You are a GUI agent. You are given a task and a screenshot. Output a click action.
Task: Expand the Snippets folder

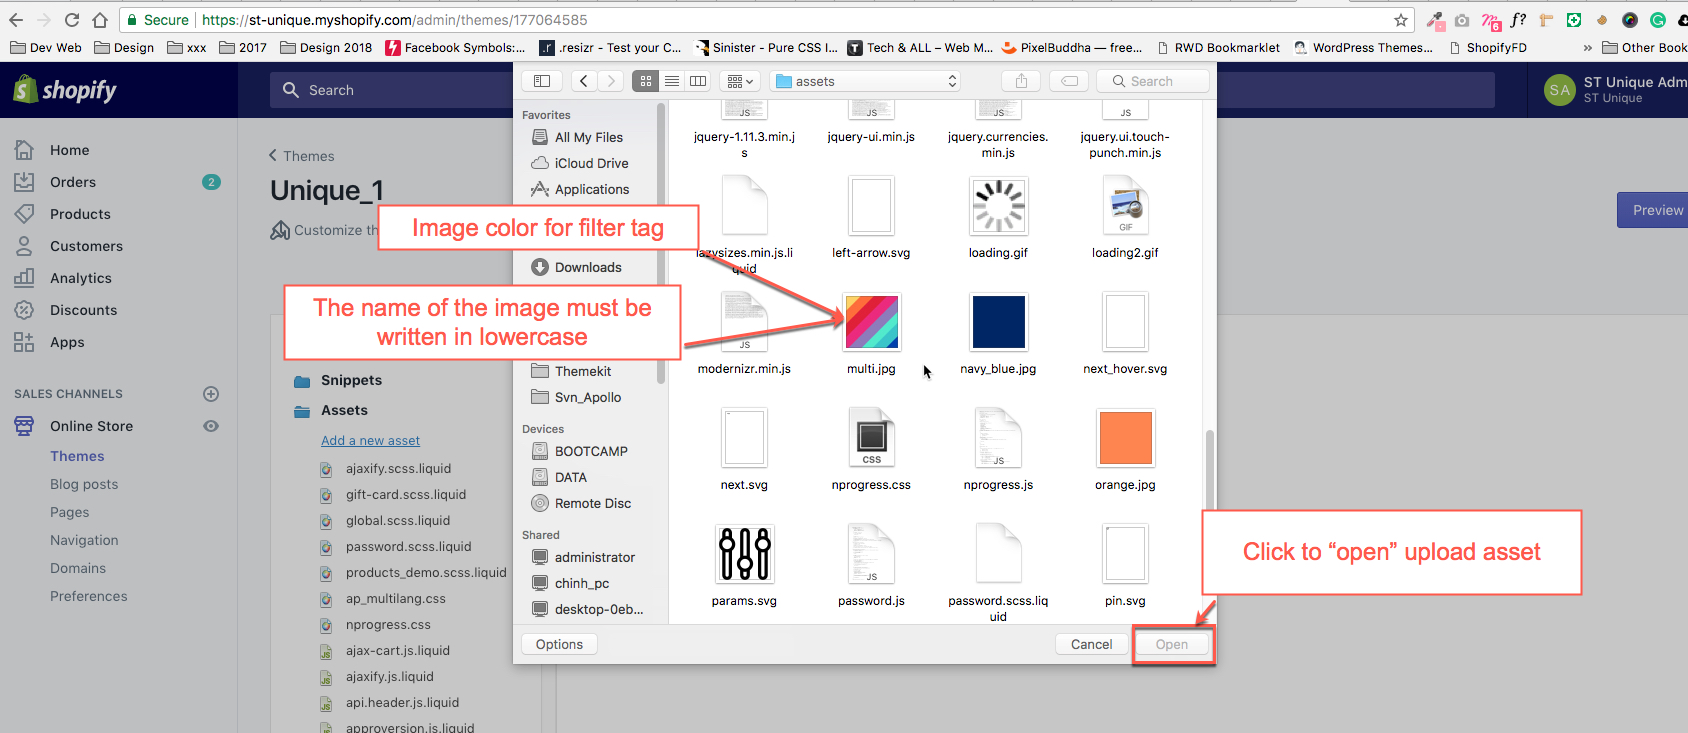338,380
